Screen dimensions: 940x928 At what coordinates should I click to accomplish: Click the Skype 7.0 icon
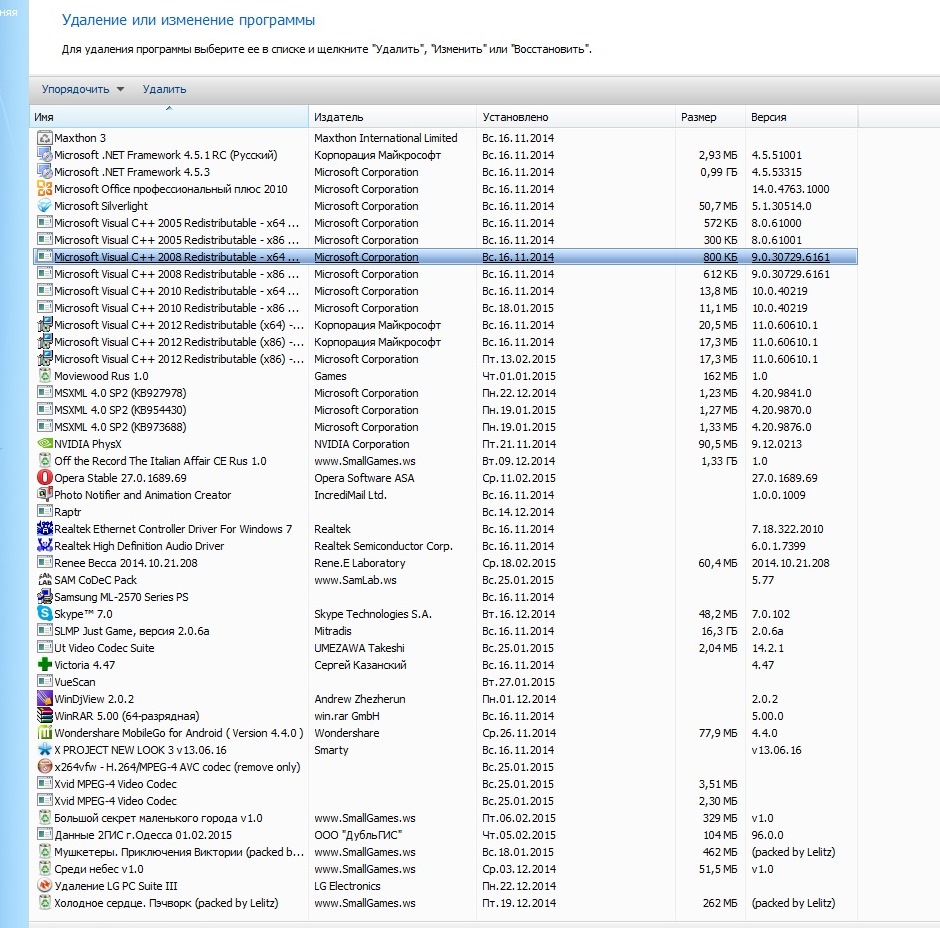click(44, 614)
